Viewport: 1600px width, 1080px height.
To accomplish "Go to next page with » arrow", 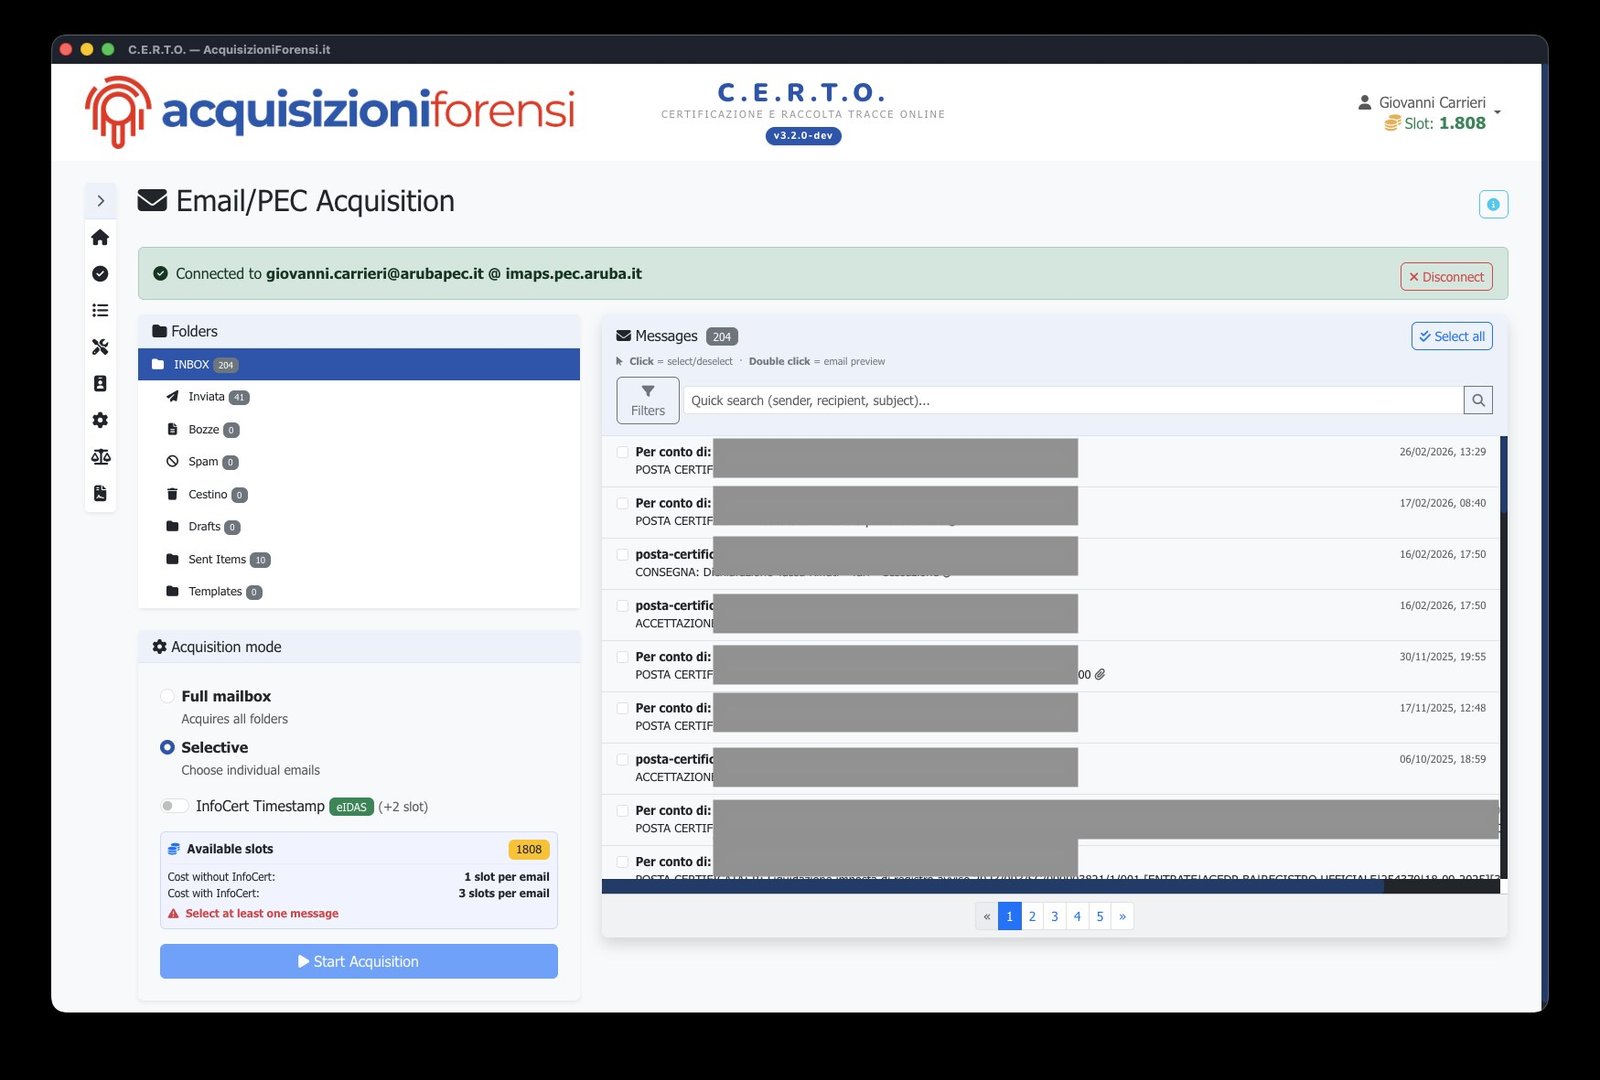I will tap(1122, 916).
